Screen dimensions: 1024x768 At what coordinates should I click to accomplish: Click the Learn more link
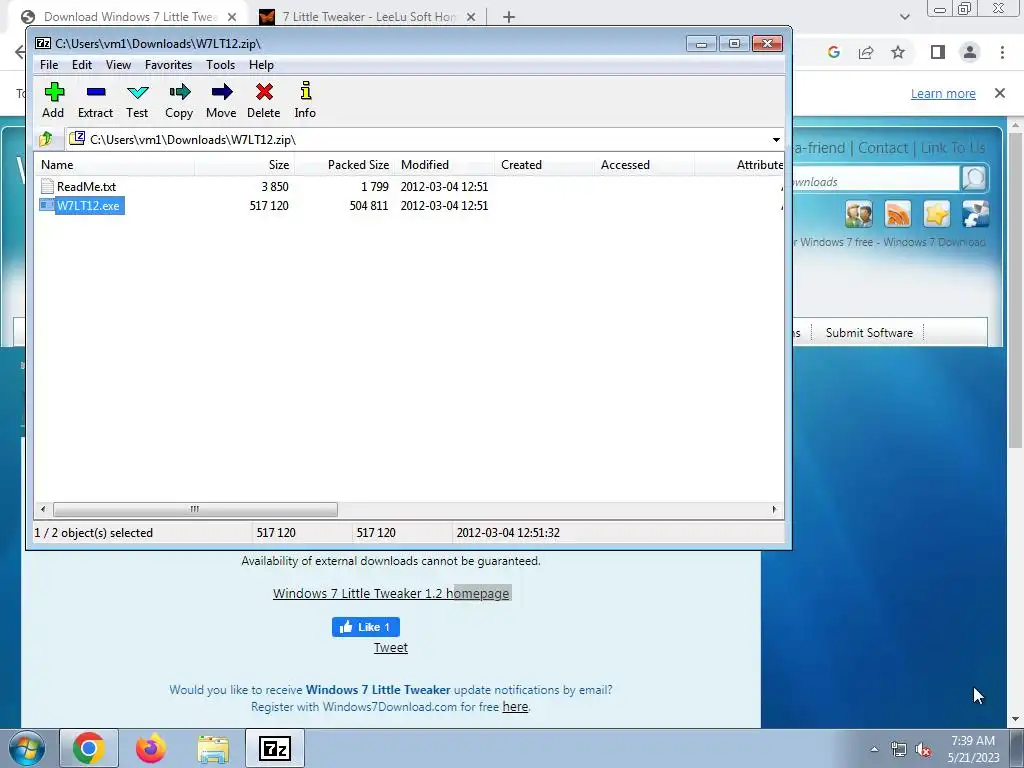[943, 93]
